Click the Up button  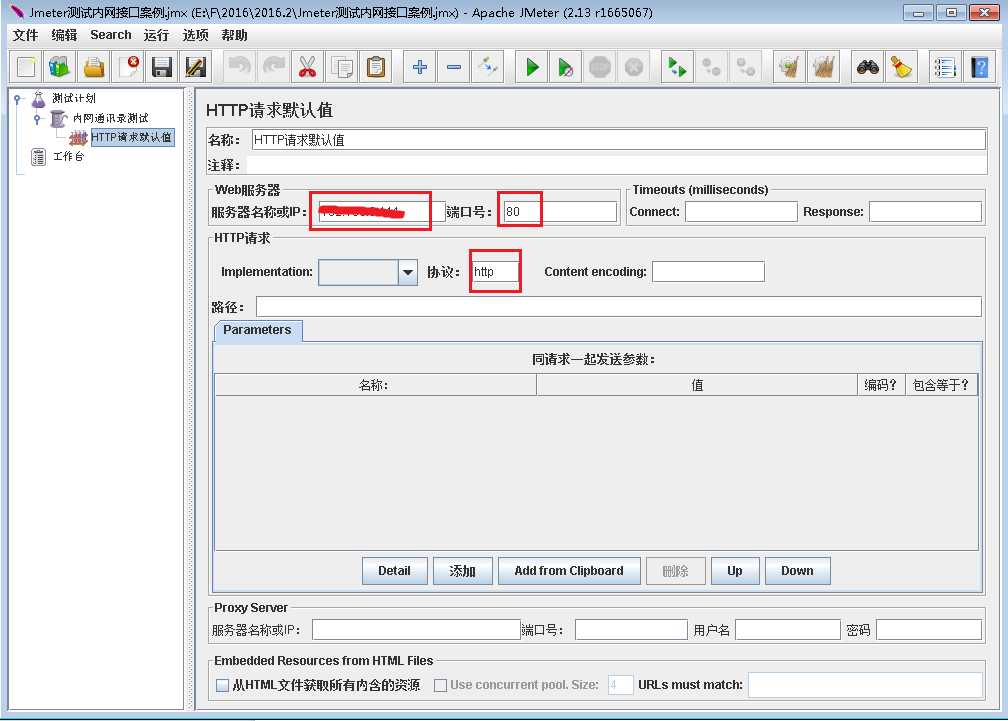click(735, 571)
